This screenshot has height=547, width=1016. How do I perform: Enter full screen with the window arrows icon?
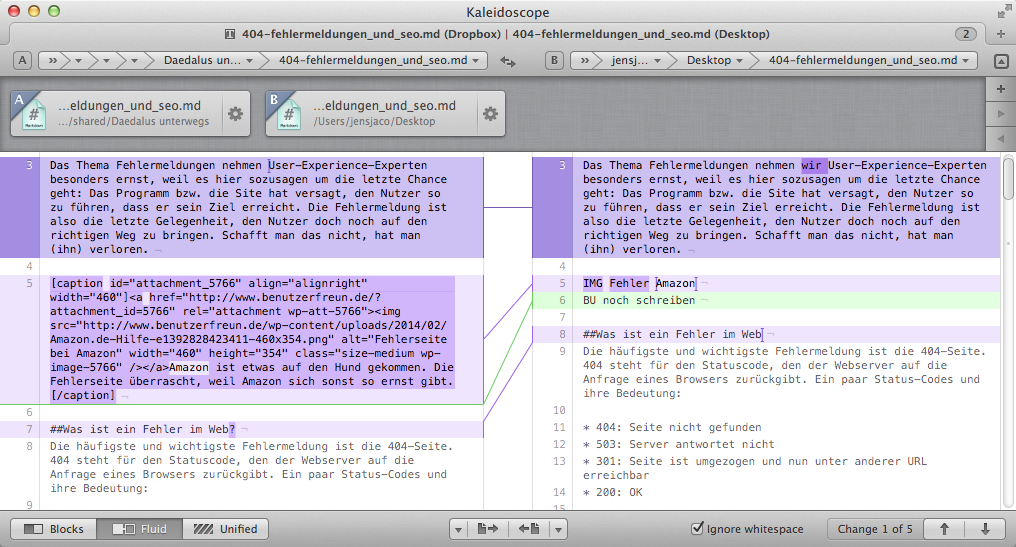[x=1003, y=11]
